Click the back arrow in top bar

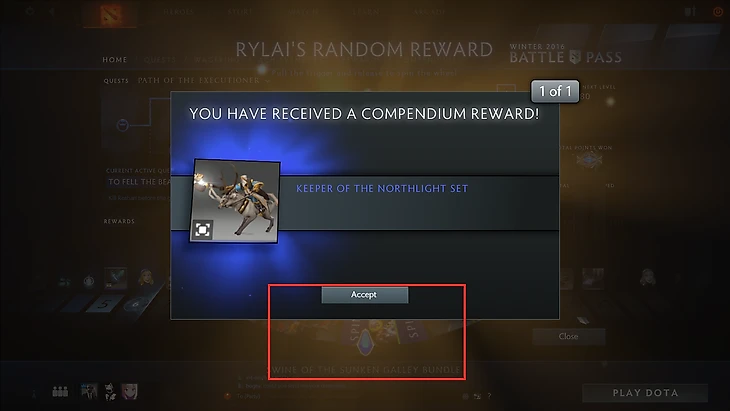click(52, 11)
